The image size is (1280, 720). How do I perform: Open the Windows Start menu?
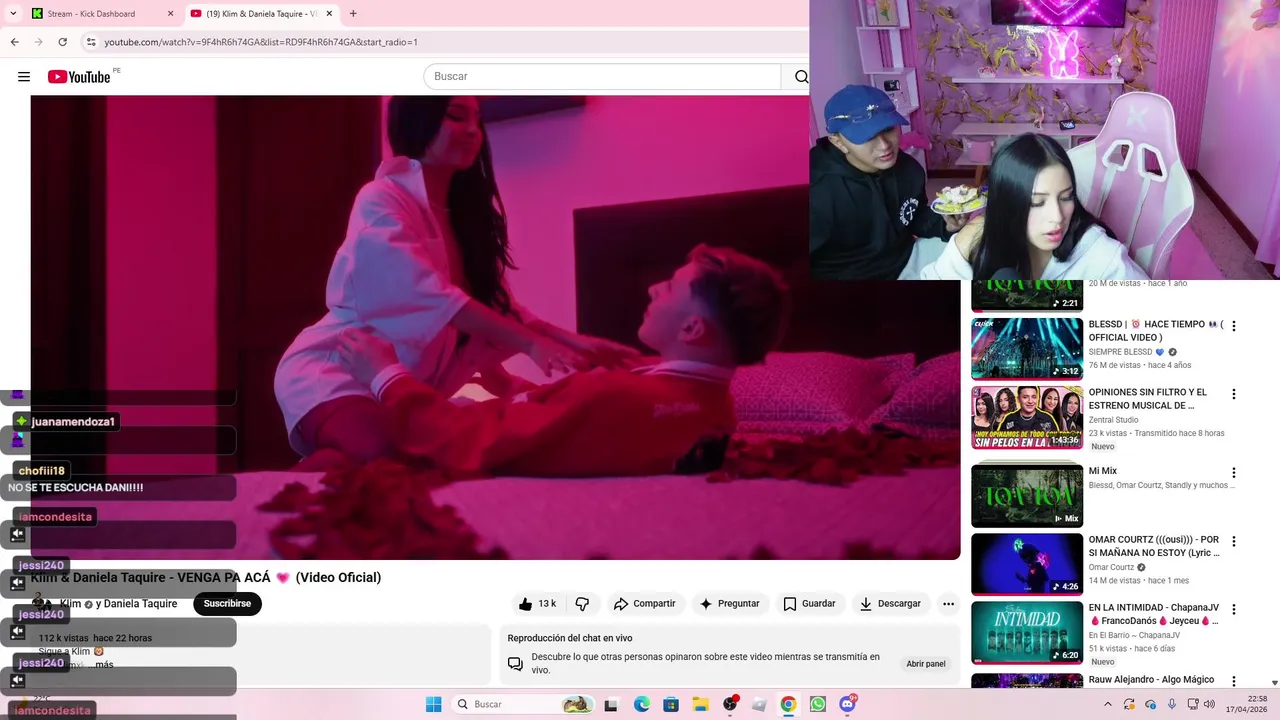(433, 704)
